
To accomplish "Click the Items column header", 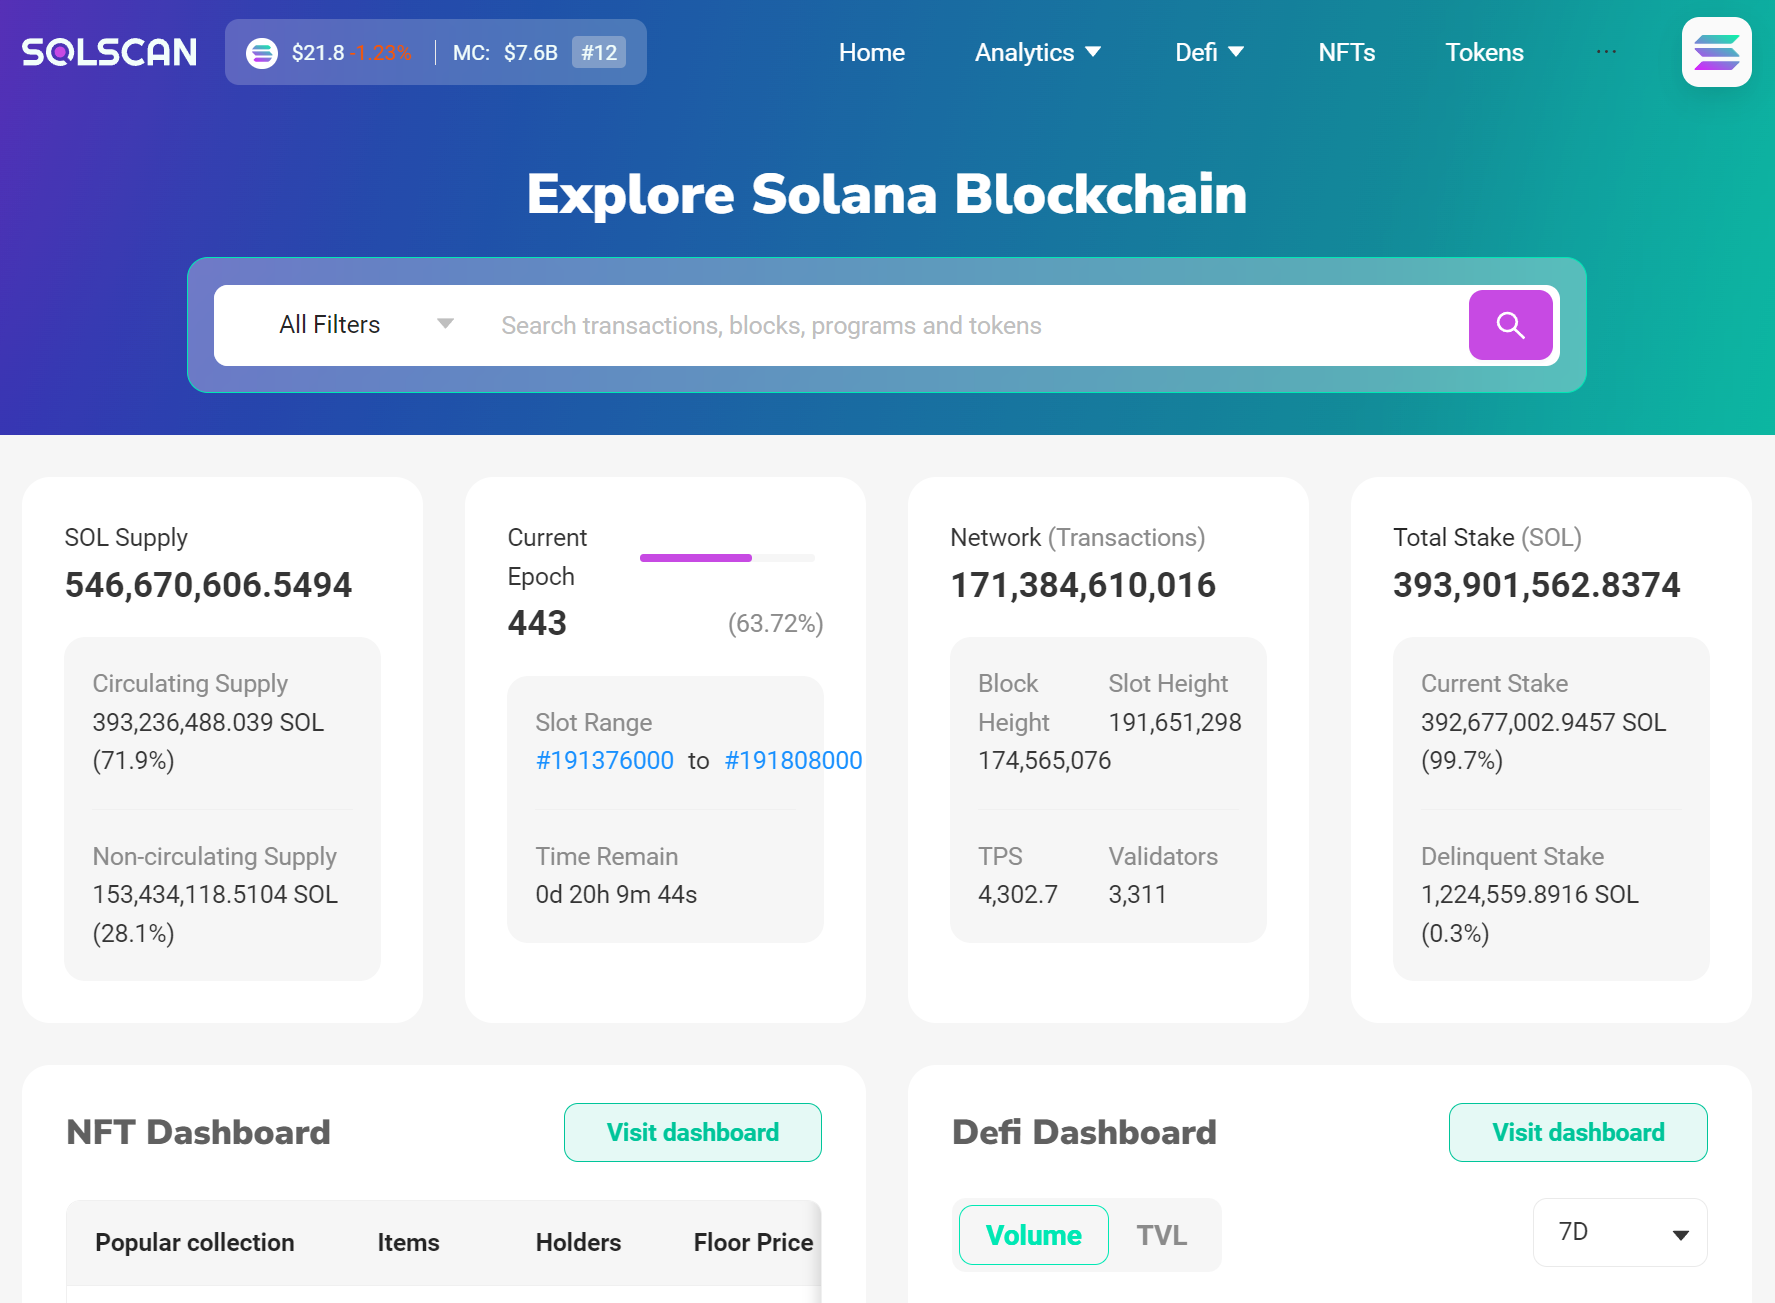I will tap(408, 1242).
